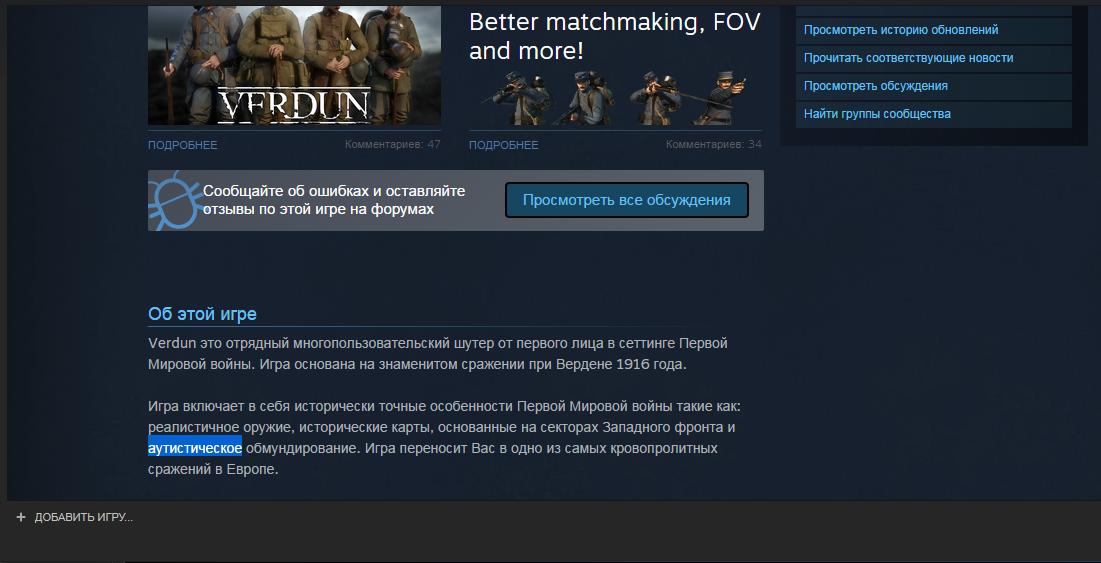
Task: Click the ДОБАВИТЬ ИГРУ... label
Action: click(84, 517)
